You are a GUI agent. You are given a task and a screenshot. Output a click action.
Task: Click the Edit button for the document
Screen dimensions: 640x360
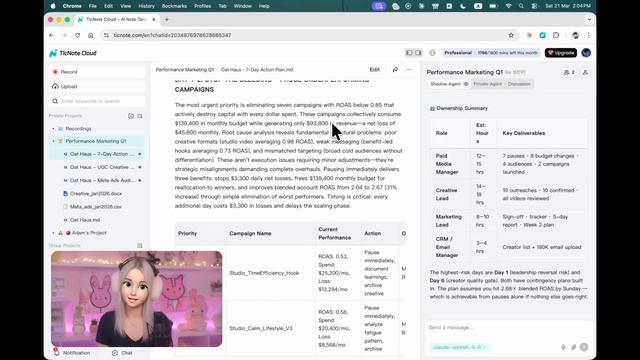click(375, 70)
